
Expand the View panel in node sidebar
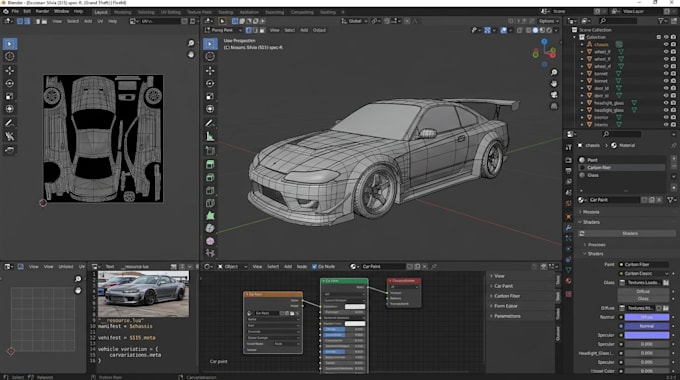[x=499, y=276]
